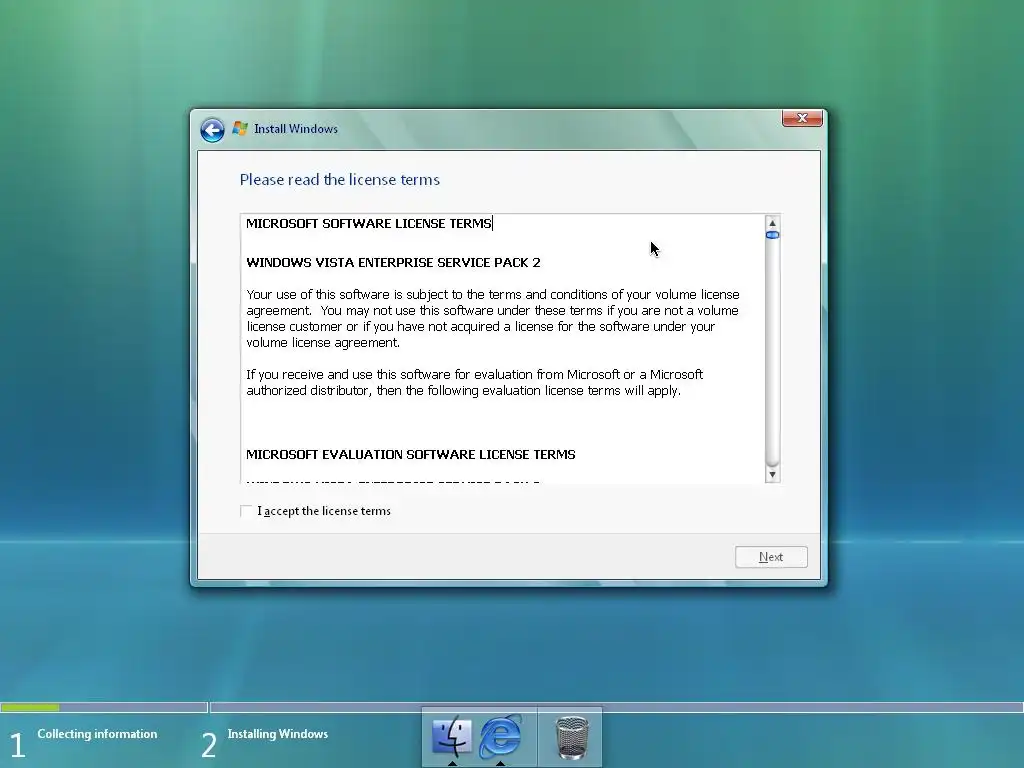Click "MICROSOFT EVALUATION SOFTWARE LICENSE TERMS" heading
The height and width of the screenshot is (768, 1024).
[x=411, y=455]
